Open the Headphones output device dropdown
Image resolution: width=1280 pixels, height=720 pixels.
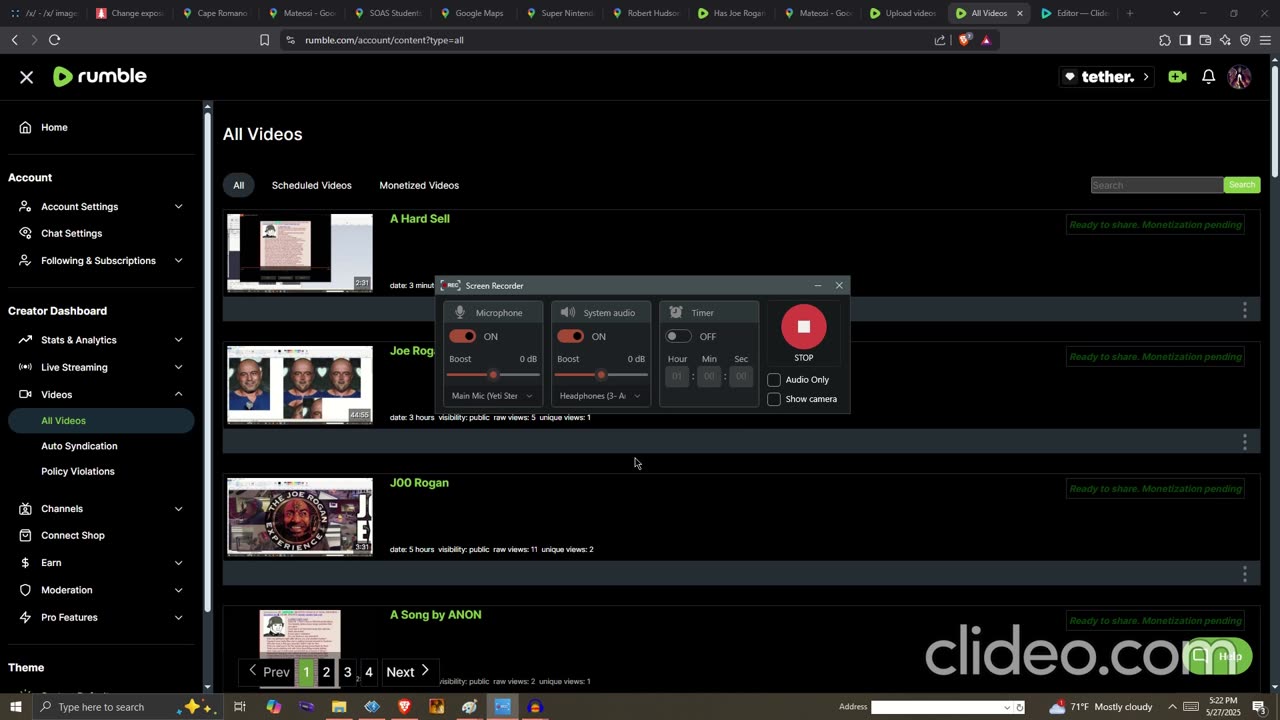(x=600, y=396)
